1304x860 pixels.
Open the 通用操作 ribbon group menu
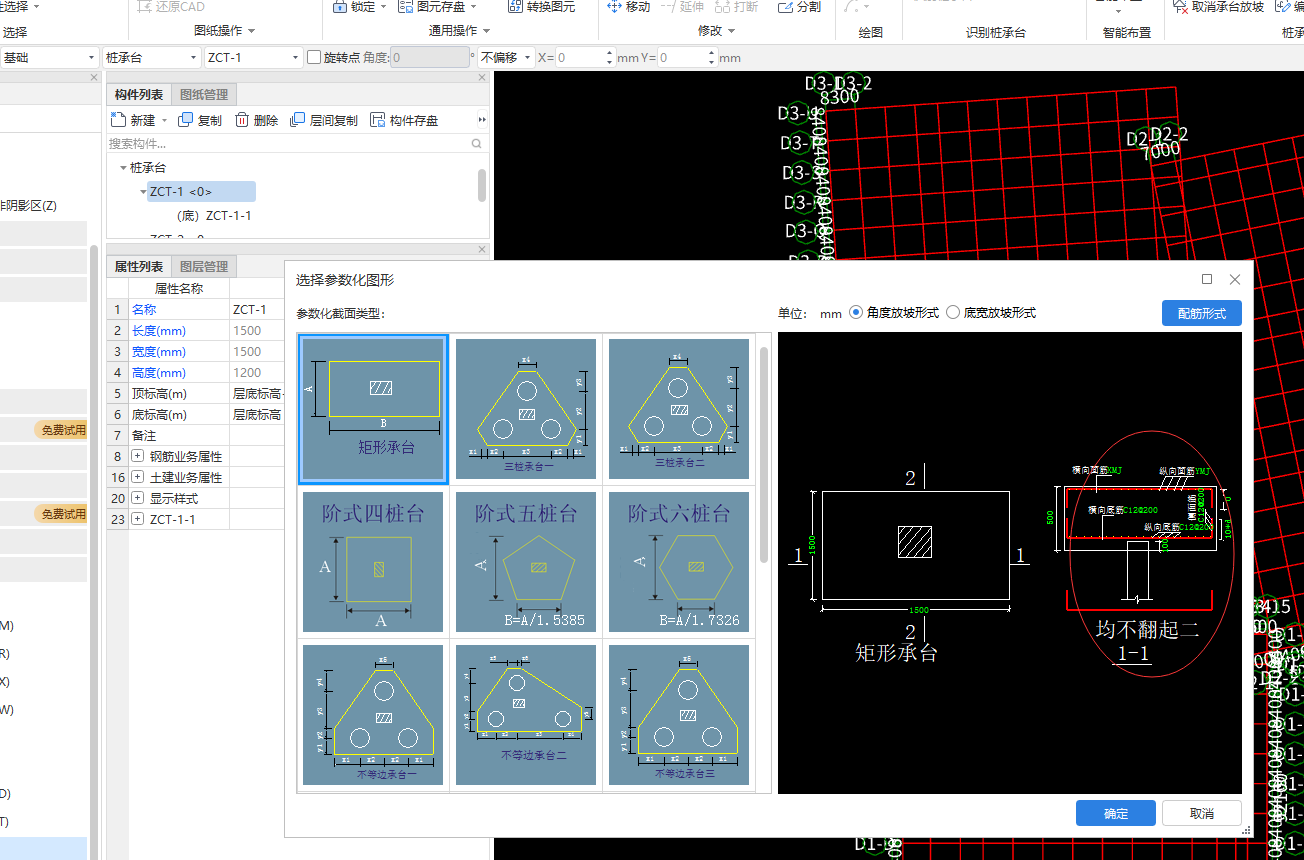point(460,31)
